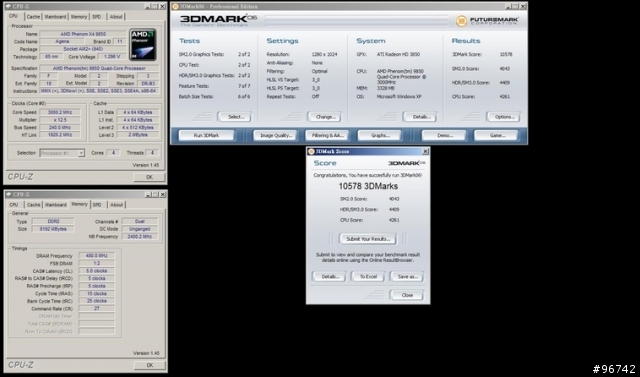The image size is (640, 377).
Task: Click OK in the bottom CPU-Z window
Action: [x=149, y=365]
